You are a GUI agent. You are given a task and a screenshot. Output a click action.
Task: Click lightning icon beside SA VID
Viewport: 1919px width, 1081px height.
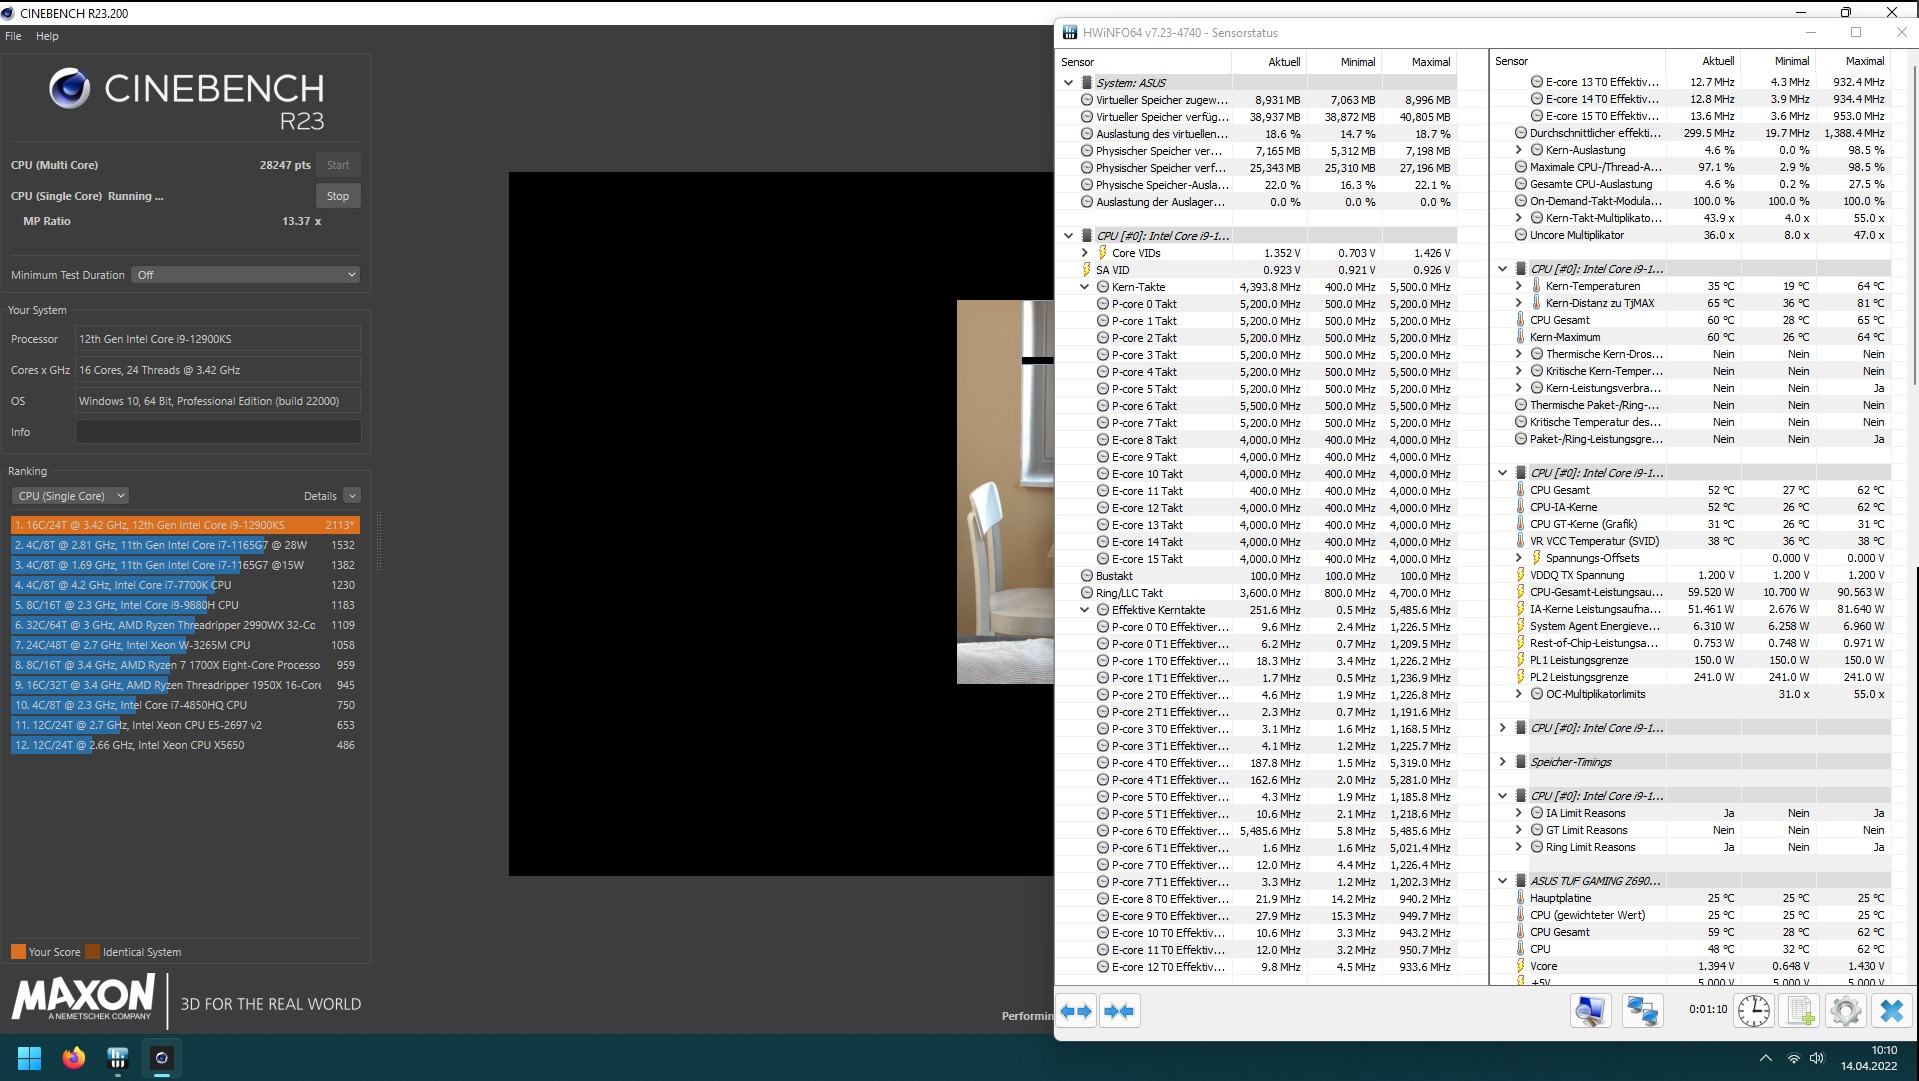point(1086,270)
